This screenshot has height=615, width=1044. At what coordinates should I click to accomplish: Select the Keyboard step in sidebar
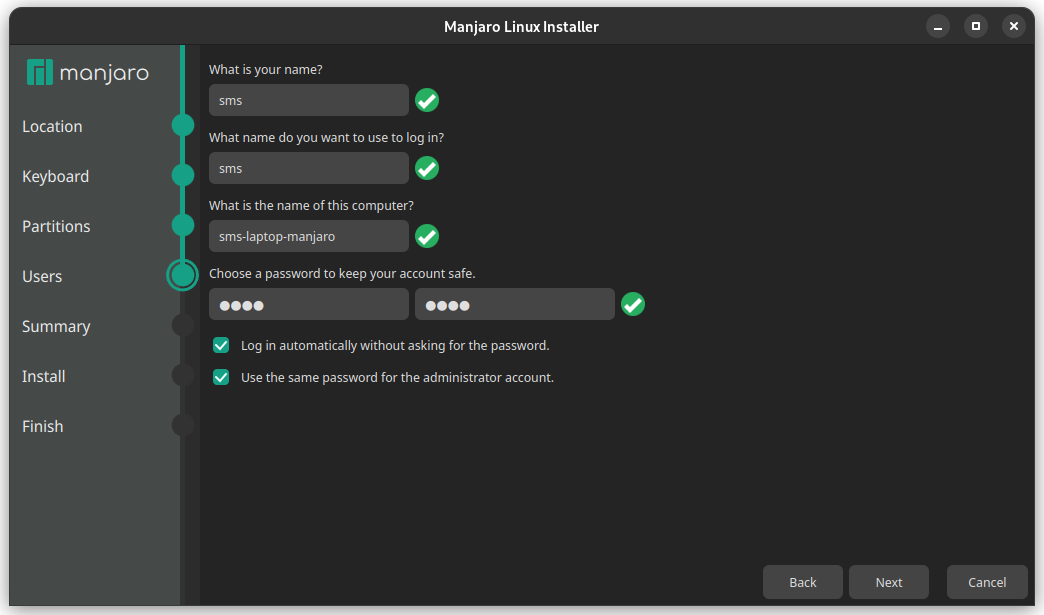[x=55, y=176]
